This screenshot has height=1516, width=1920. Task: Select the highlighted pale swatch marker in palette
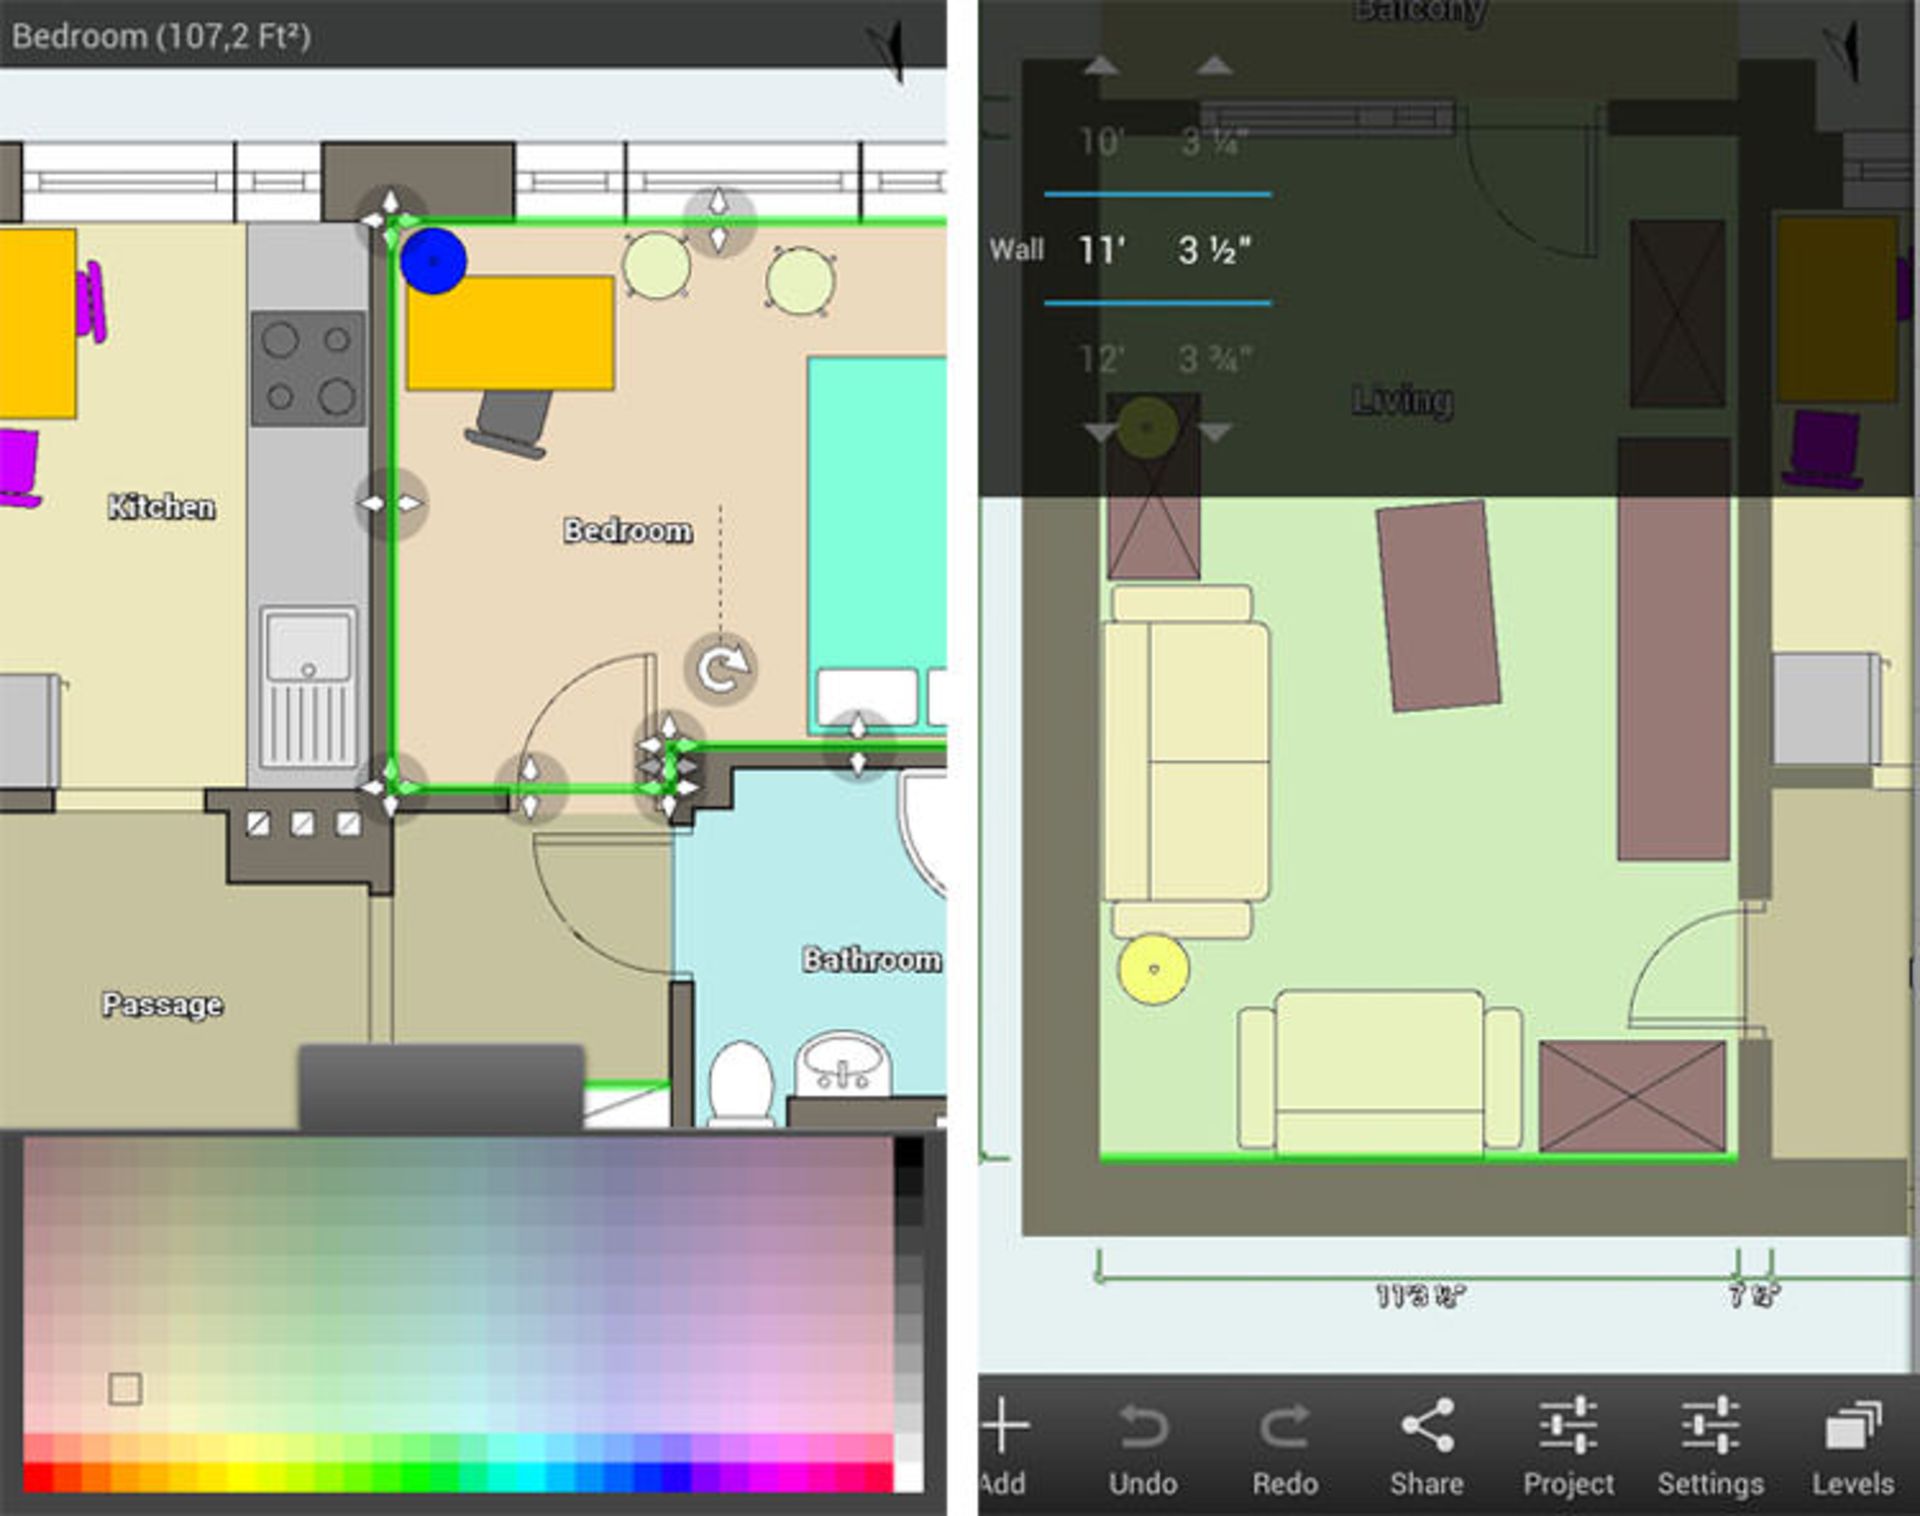[x=125, y=1388]
